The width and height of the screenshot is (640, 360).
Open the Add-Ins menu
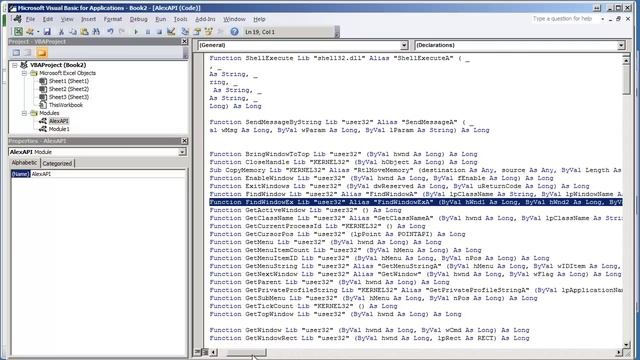[205, 19]
